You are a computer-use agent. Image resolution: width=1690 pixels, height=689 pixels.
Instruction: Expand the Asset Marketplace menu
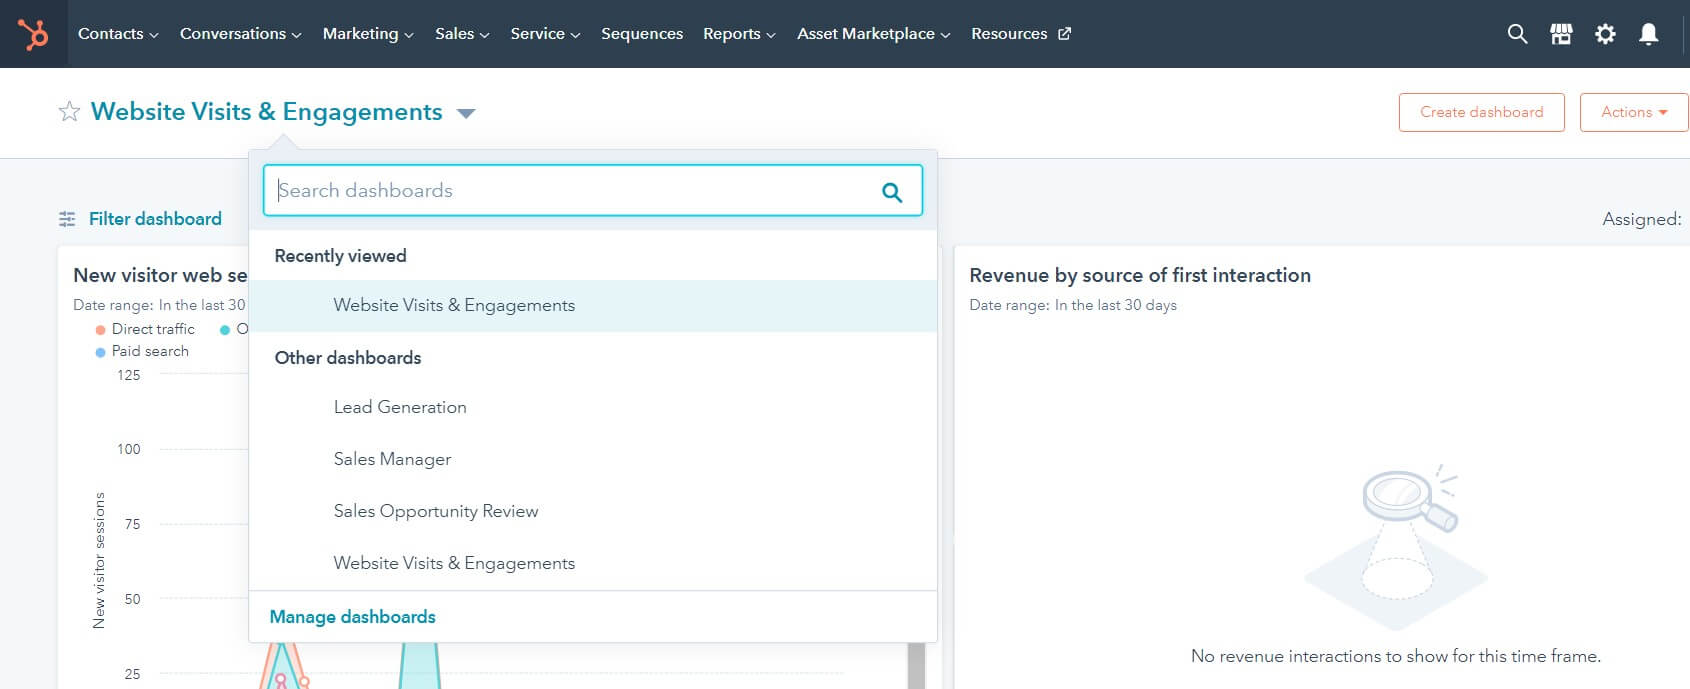coord(873,34)
